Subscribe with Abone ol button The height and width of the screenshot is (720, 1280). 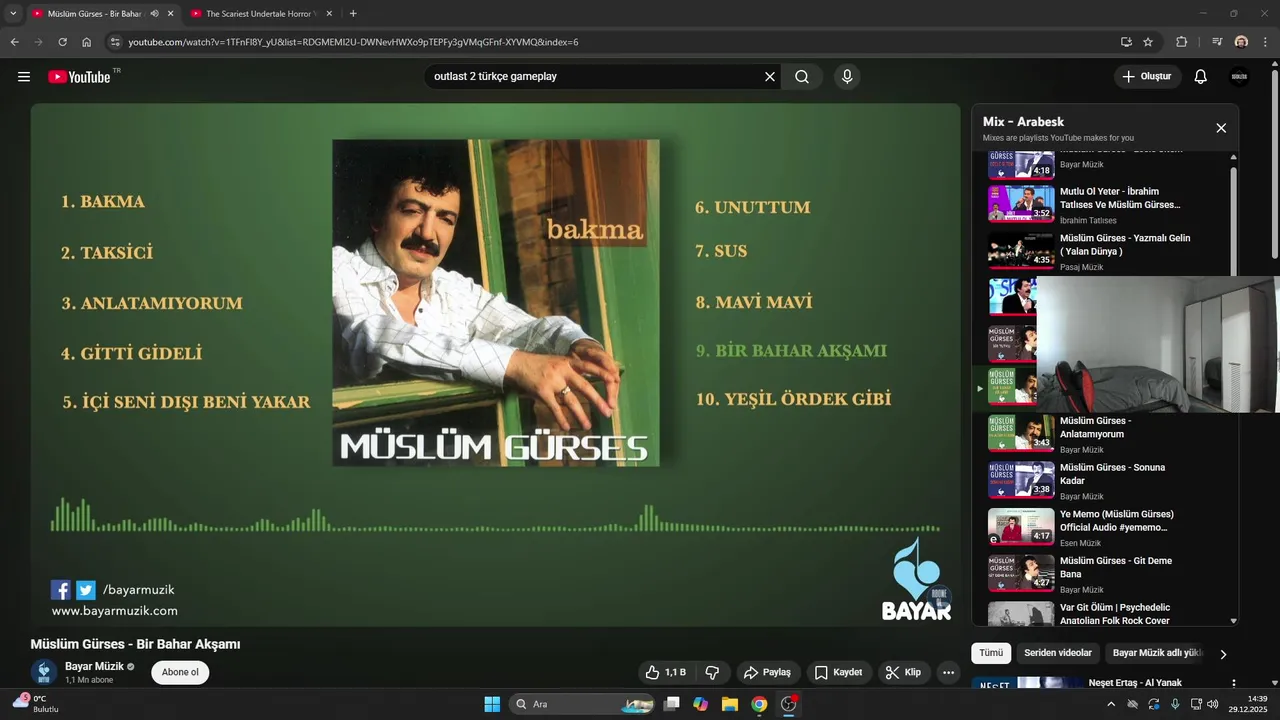pos(180,673)
